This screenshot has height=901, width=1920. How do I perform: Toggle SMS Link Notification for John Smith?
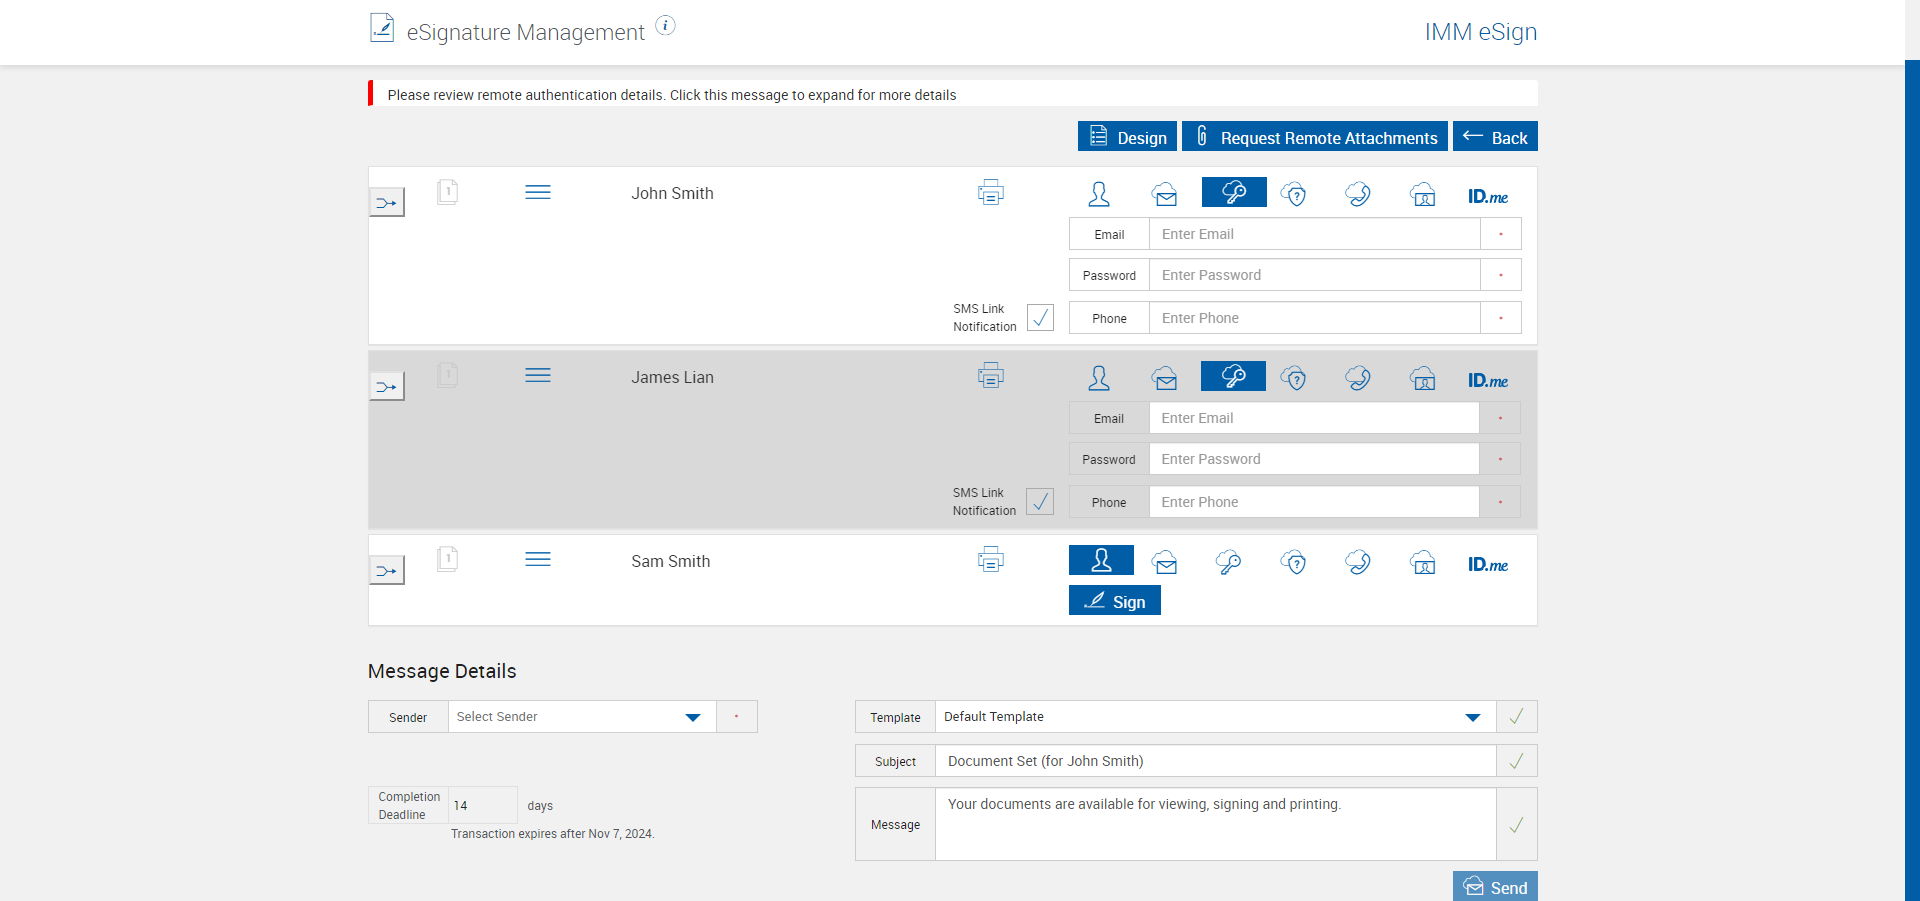point(1040,318)
